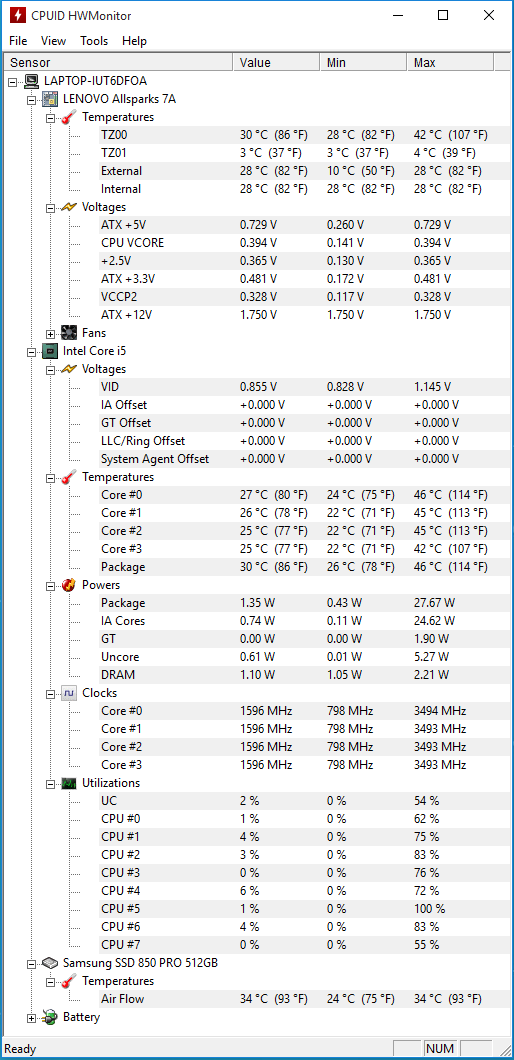Expand the Fans node

click(x=50, y=333)
